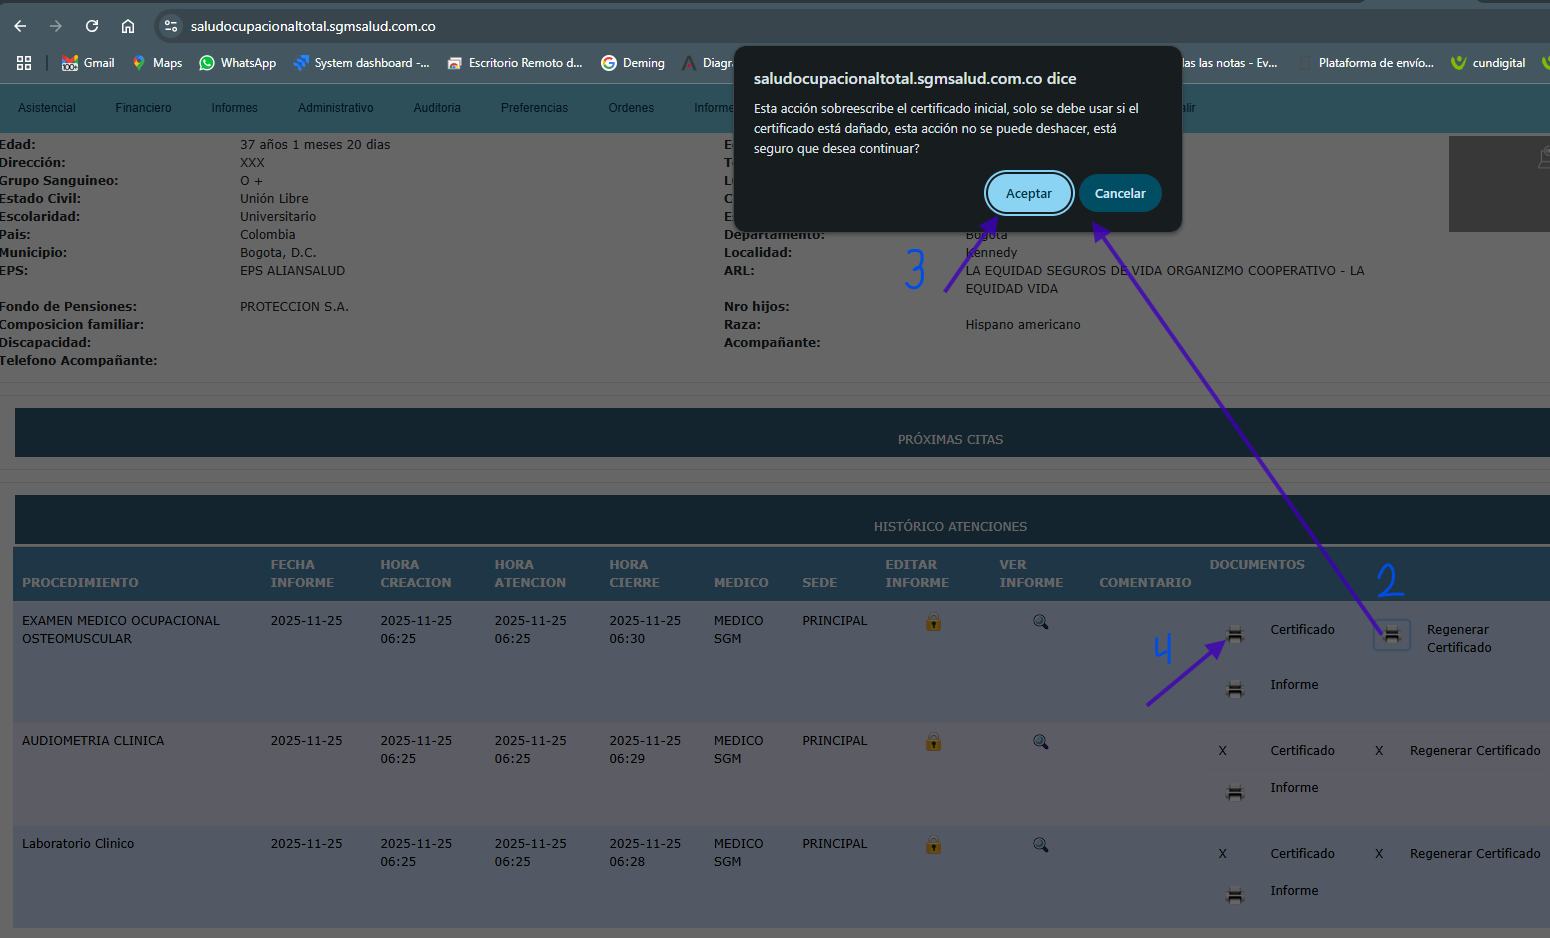Open the Auditoria menu

tap(437, 108)
